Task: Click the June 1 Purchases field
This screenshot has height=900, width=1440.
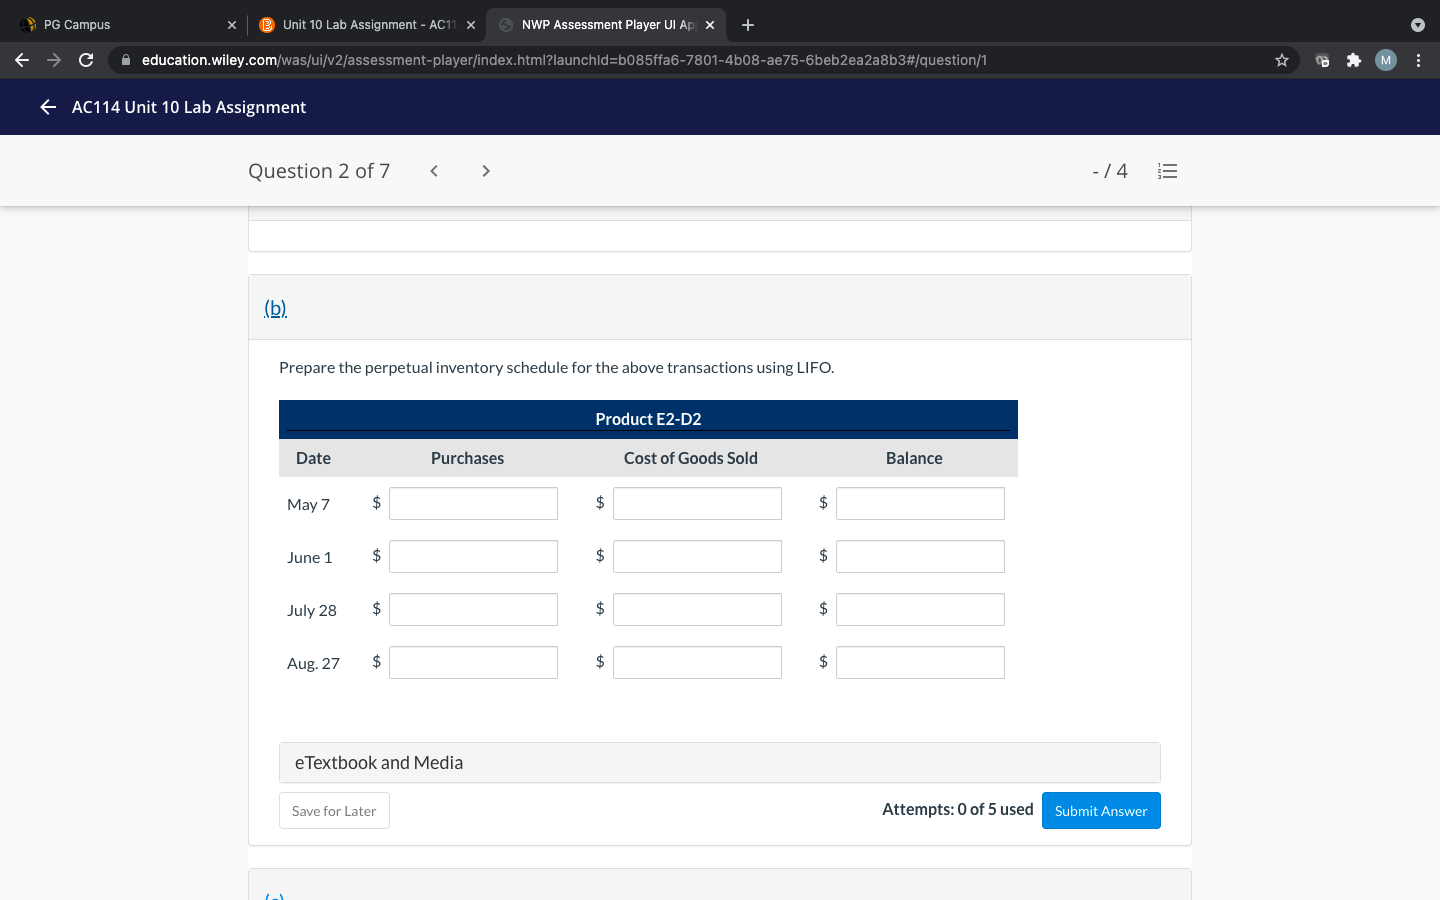Action: coord(473,557)
